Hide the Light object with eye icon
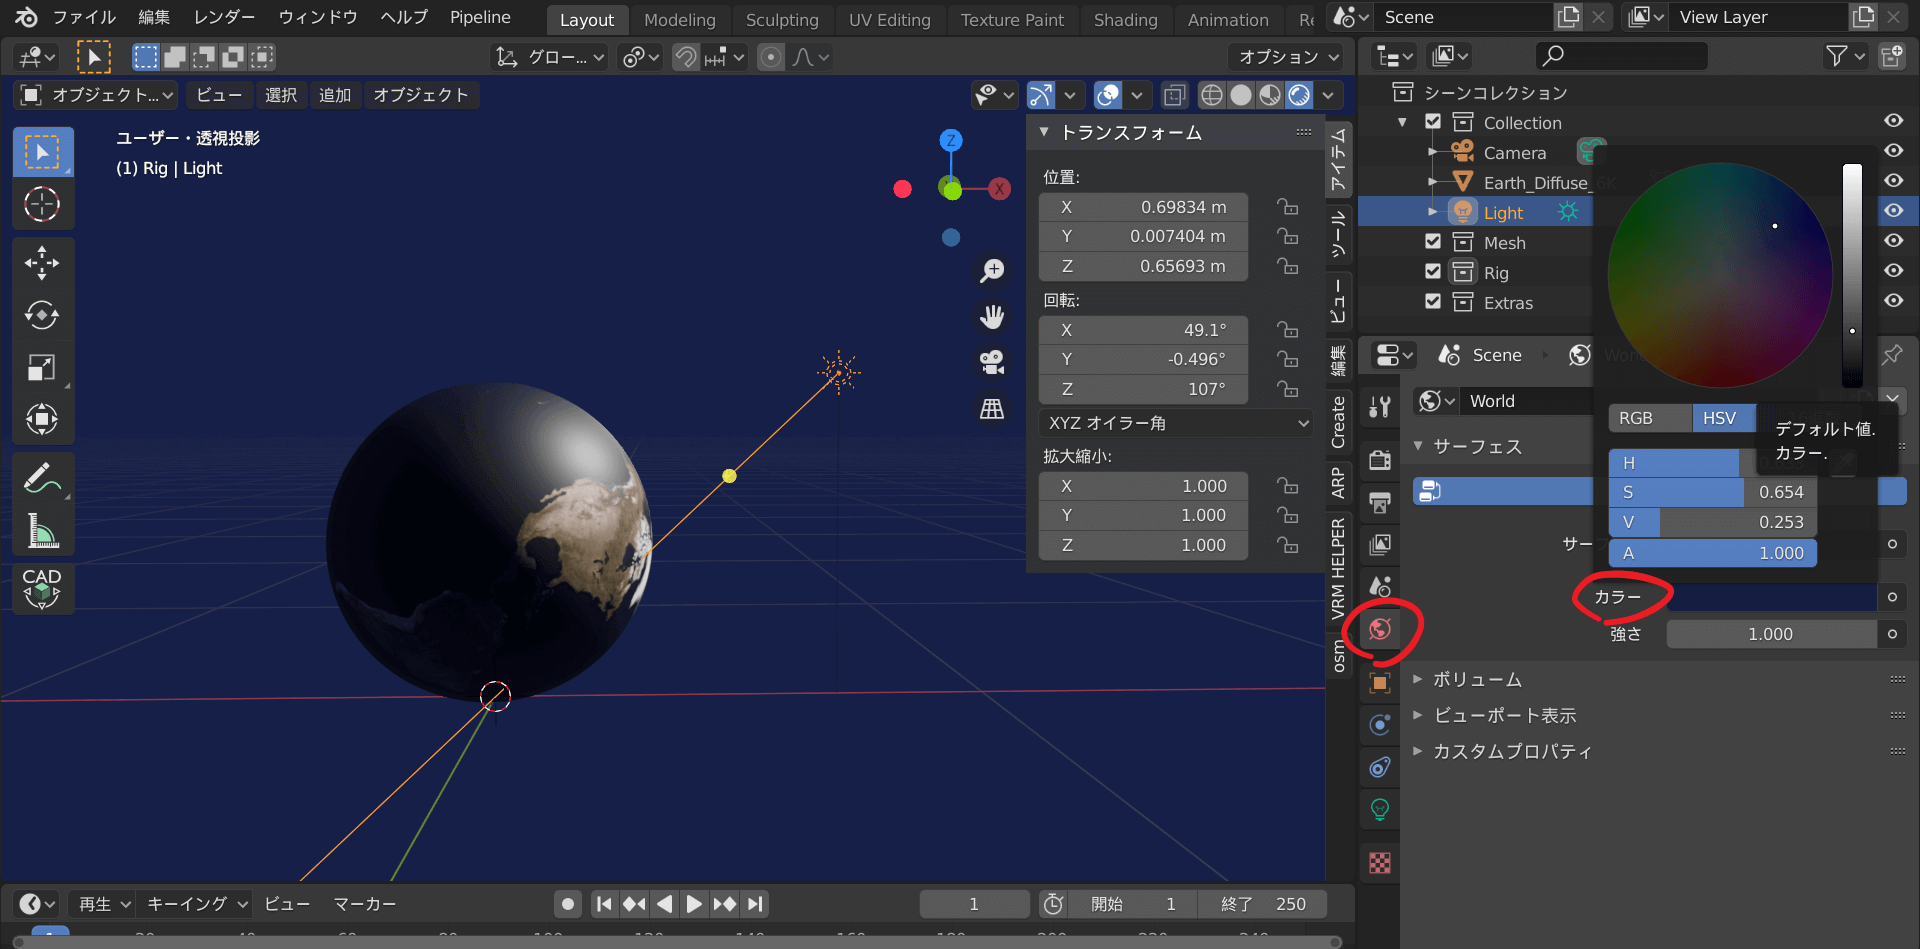The image size is (1920, 949). click(1894, 211)
